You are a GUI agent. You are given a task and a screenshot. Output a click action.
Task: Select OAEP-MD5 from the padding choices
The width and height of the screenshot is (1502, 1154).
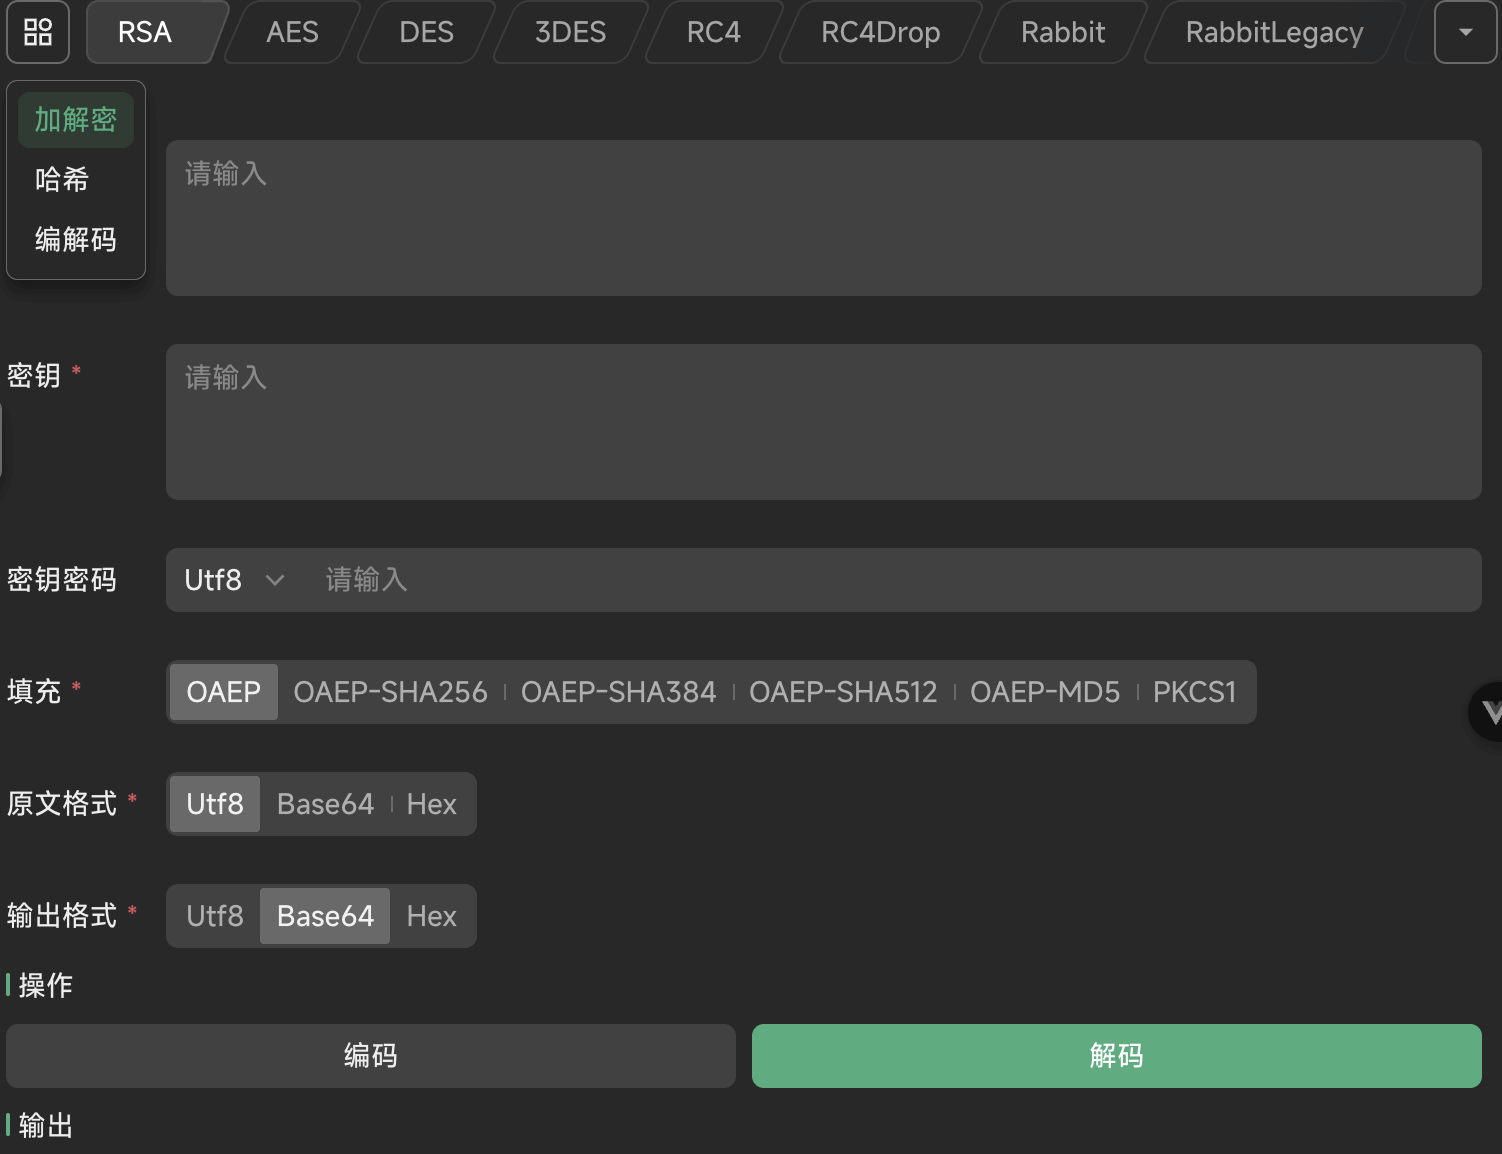(x=1044, y=691)
